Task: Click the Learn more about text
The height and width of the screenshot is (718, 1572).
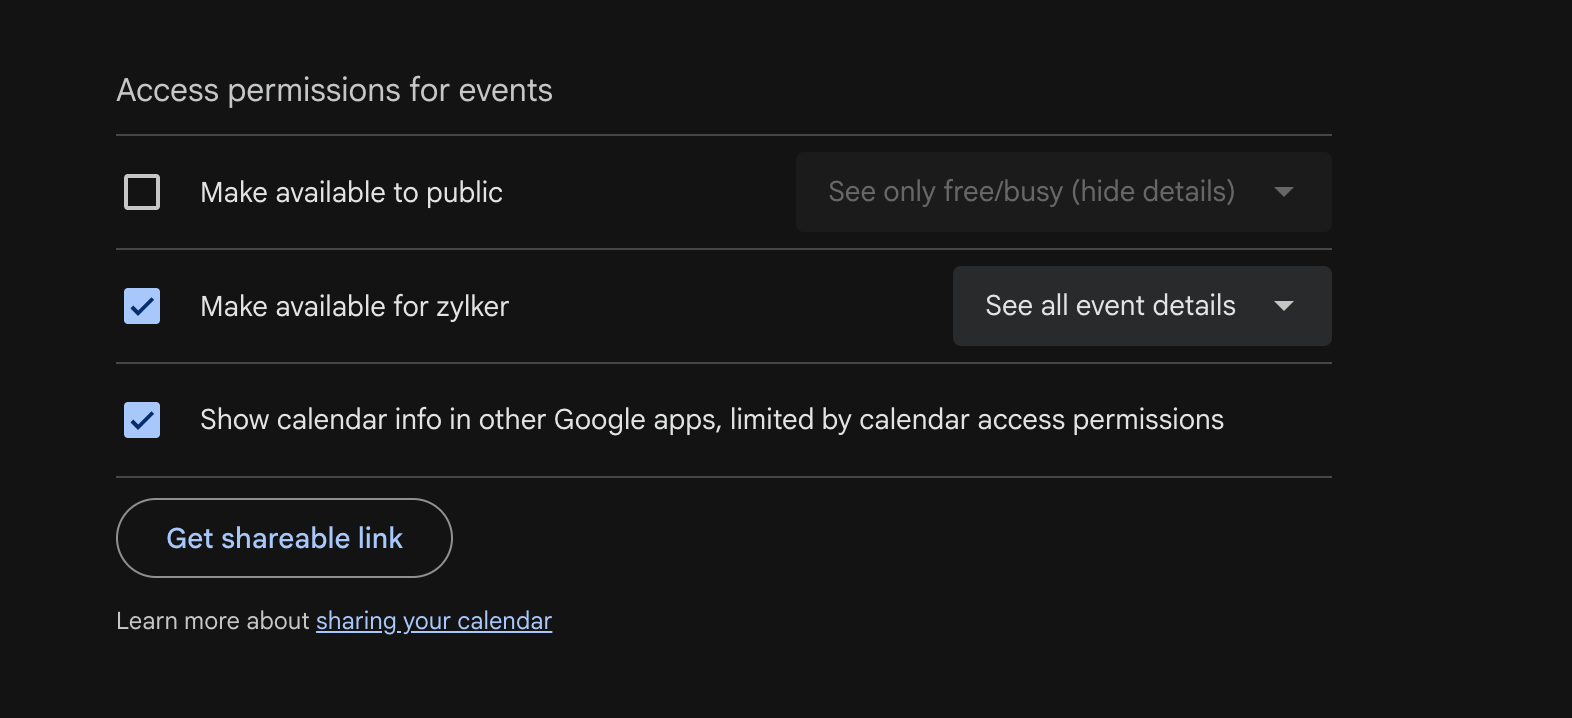Action: coord(212,621)
